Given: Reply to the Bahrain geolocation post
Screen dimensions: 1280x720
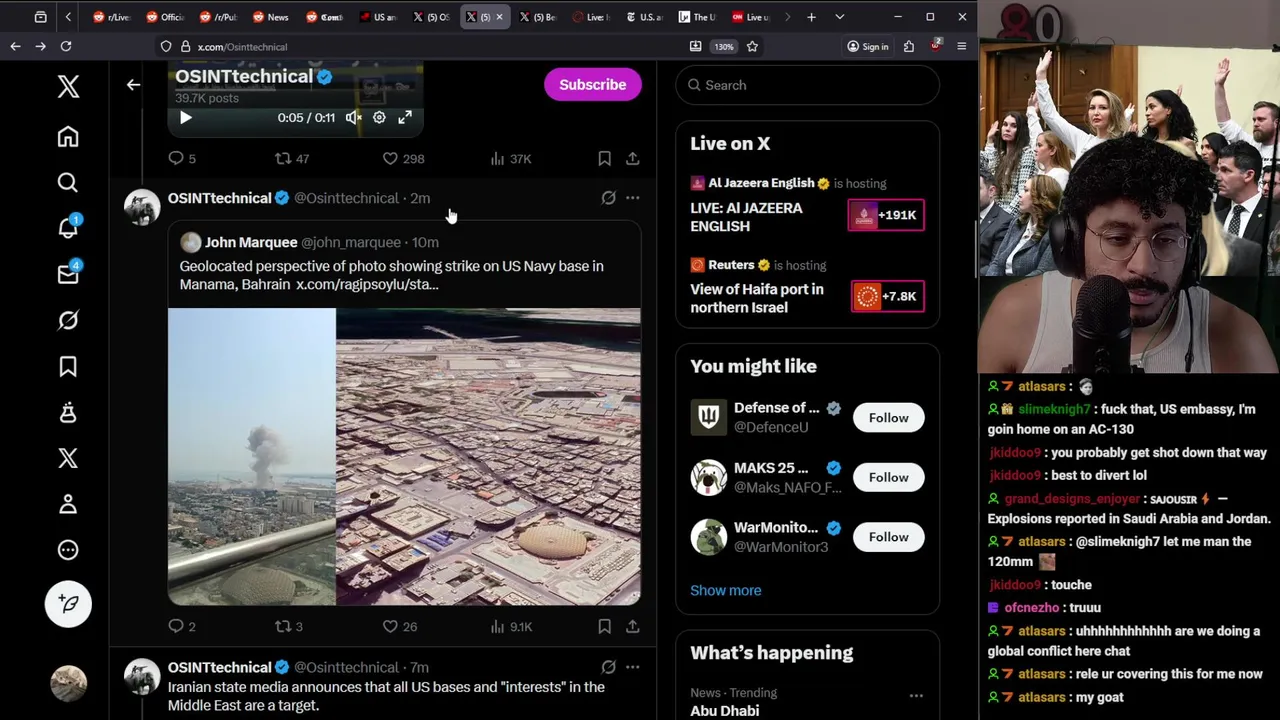Looking at the screenshot, I should coord(182,626).
